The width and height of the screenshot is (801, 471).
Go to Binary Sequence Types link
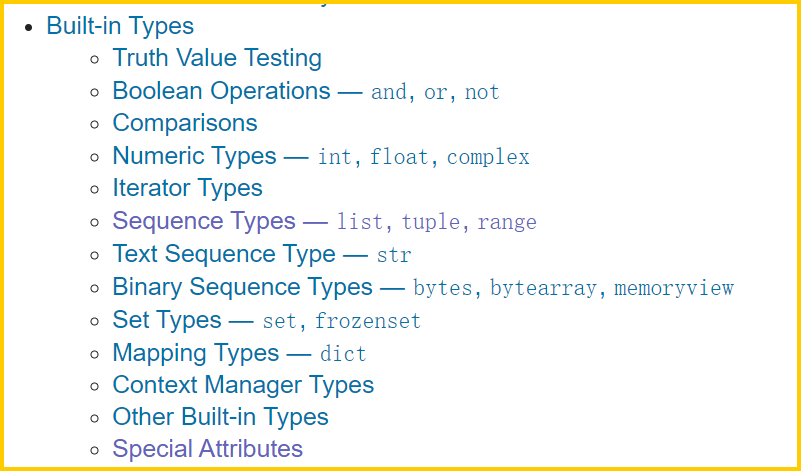423,287
